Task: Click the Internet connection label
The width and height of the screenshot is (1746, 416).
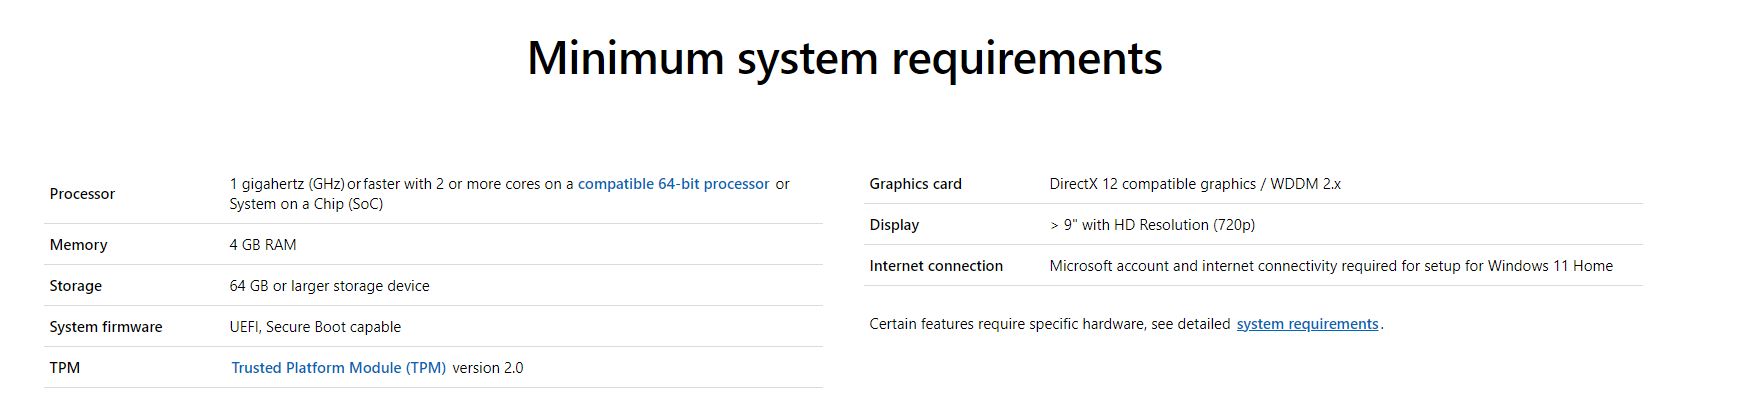Action: click(936, 266)
